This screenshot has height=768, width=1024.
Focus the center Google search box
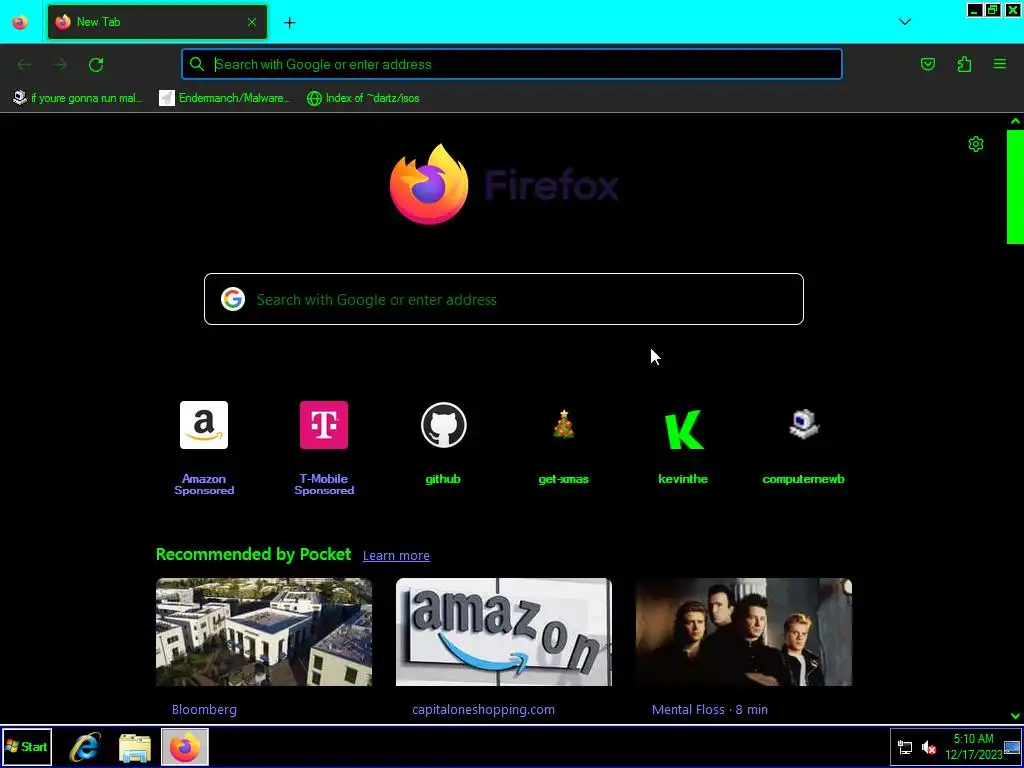[x=504, y=299]
